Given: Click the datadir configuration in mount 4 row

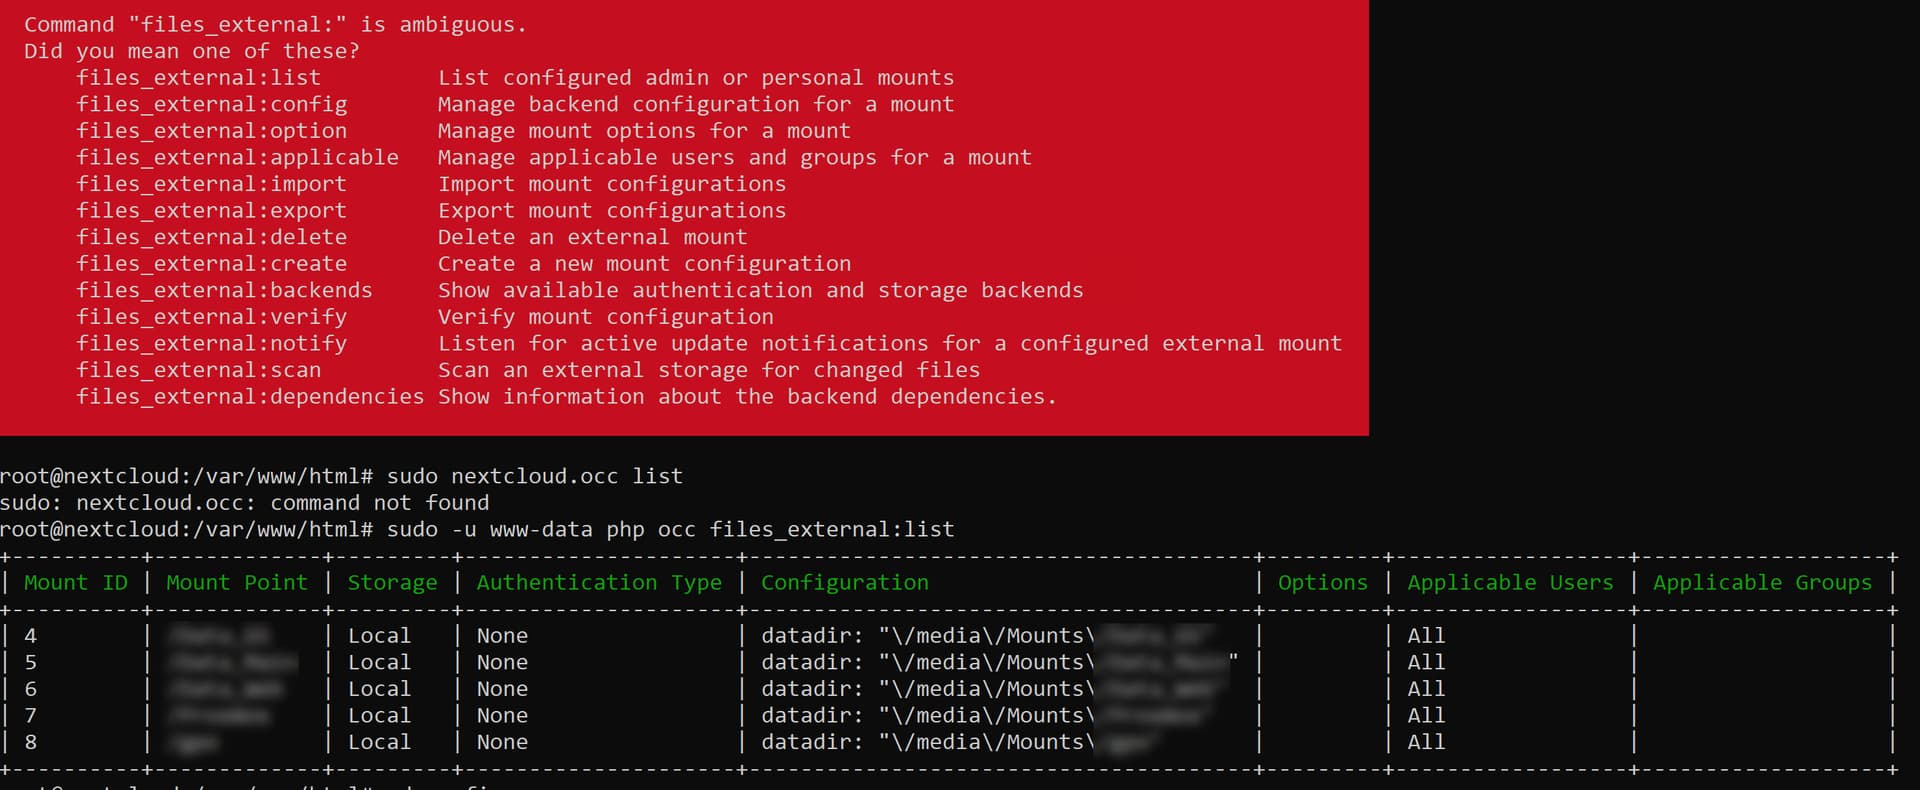Looking at the screenshot, I should pyautogui.click(x=990, y=636).
